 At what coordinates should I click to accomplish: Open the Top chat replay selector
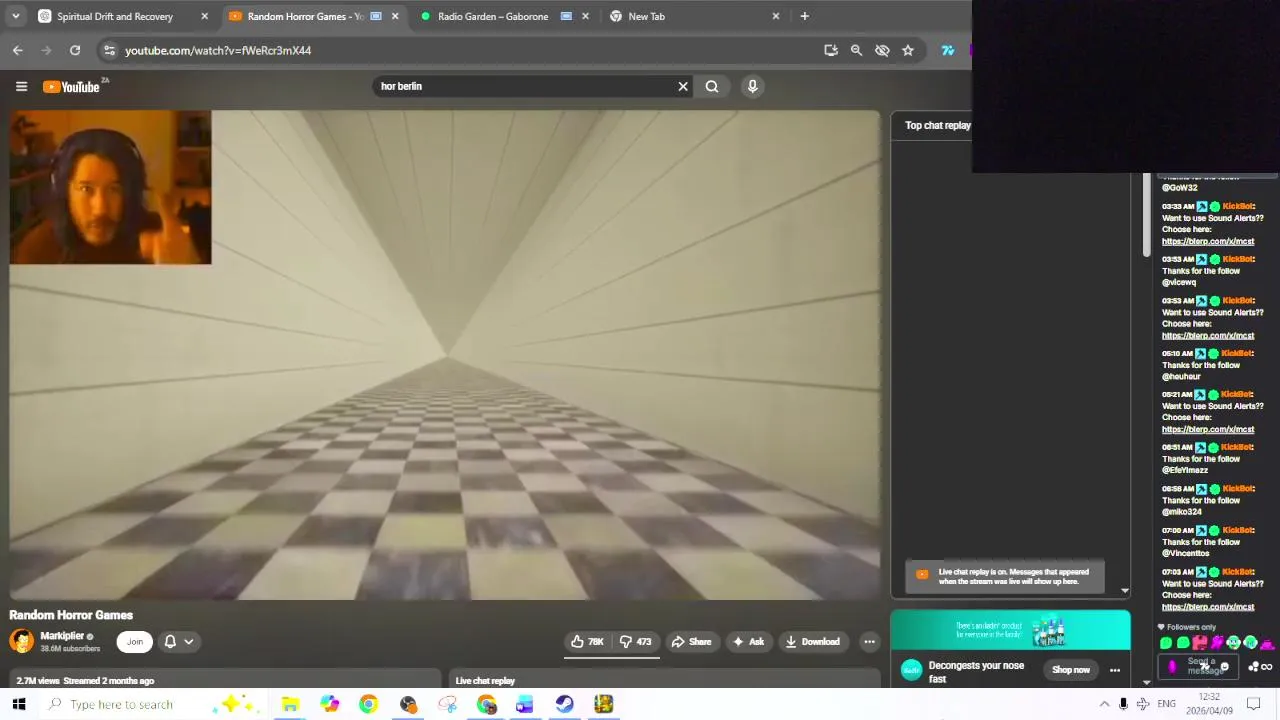[x=938, y=125]
